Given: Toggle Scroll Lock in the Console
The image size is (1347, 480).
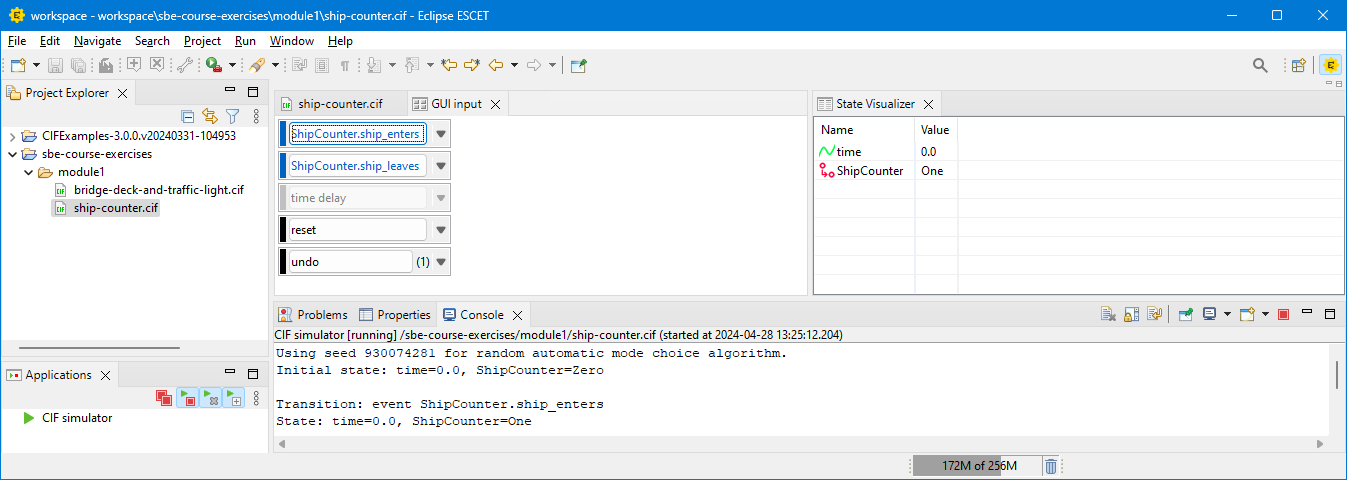Looking at the screenshot, I should (1131, 314).
